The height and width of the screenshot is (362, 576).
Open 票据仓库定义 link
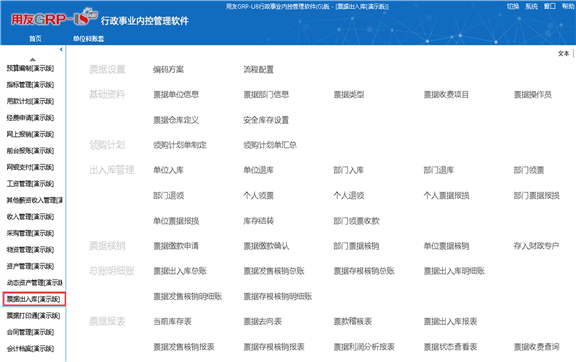[176, 120]
